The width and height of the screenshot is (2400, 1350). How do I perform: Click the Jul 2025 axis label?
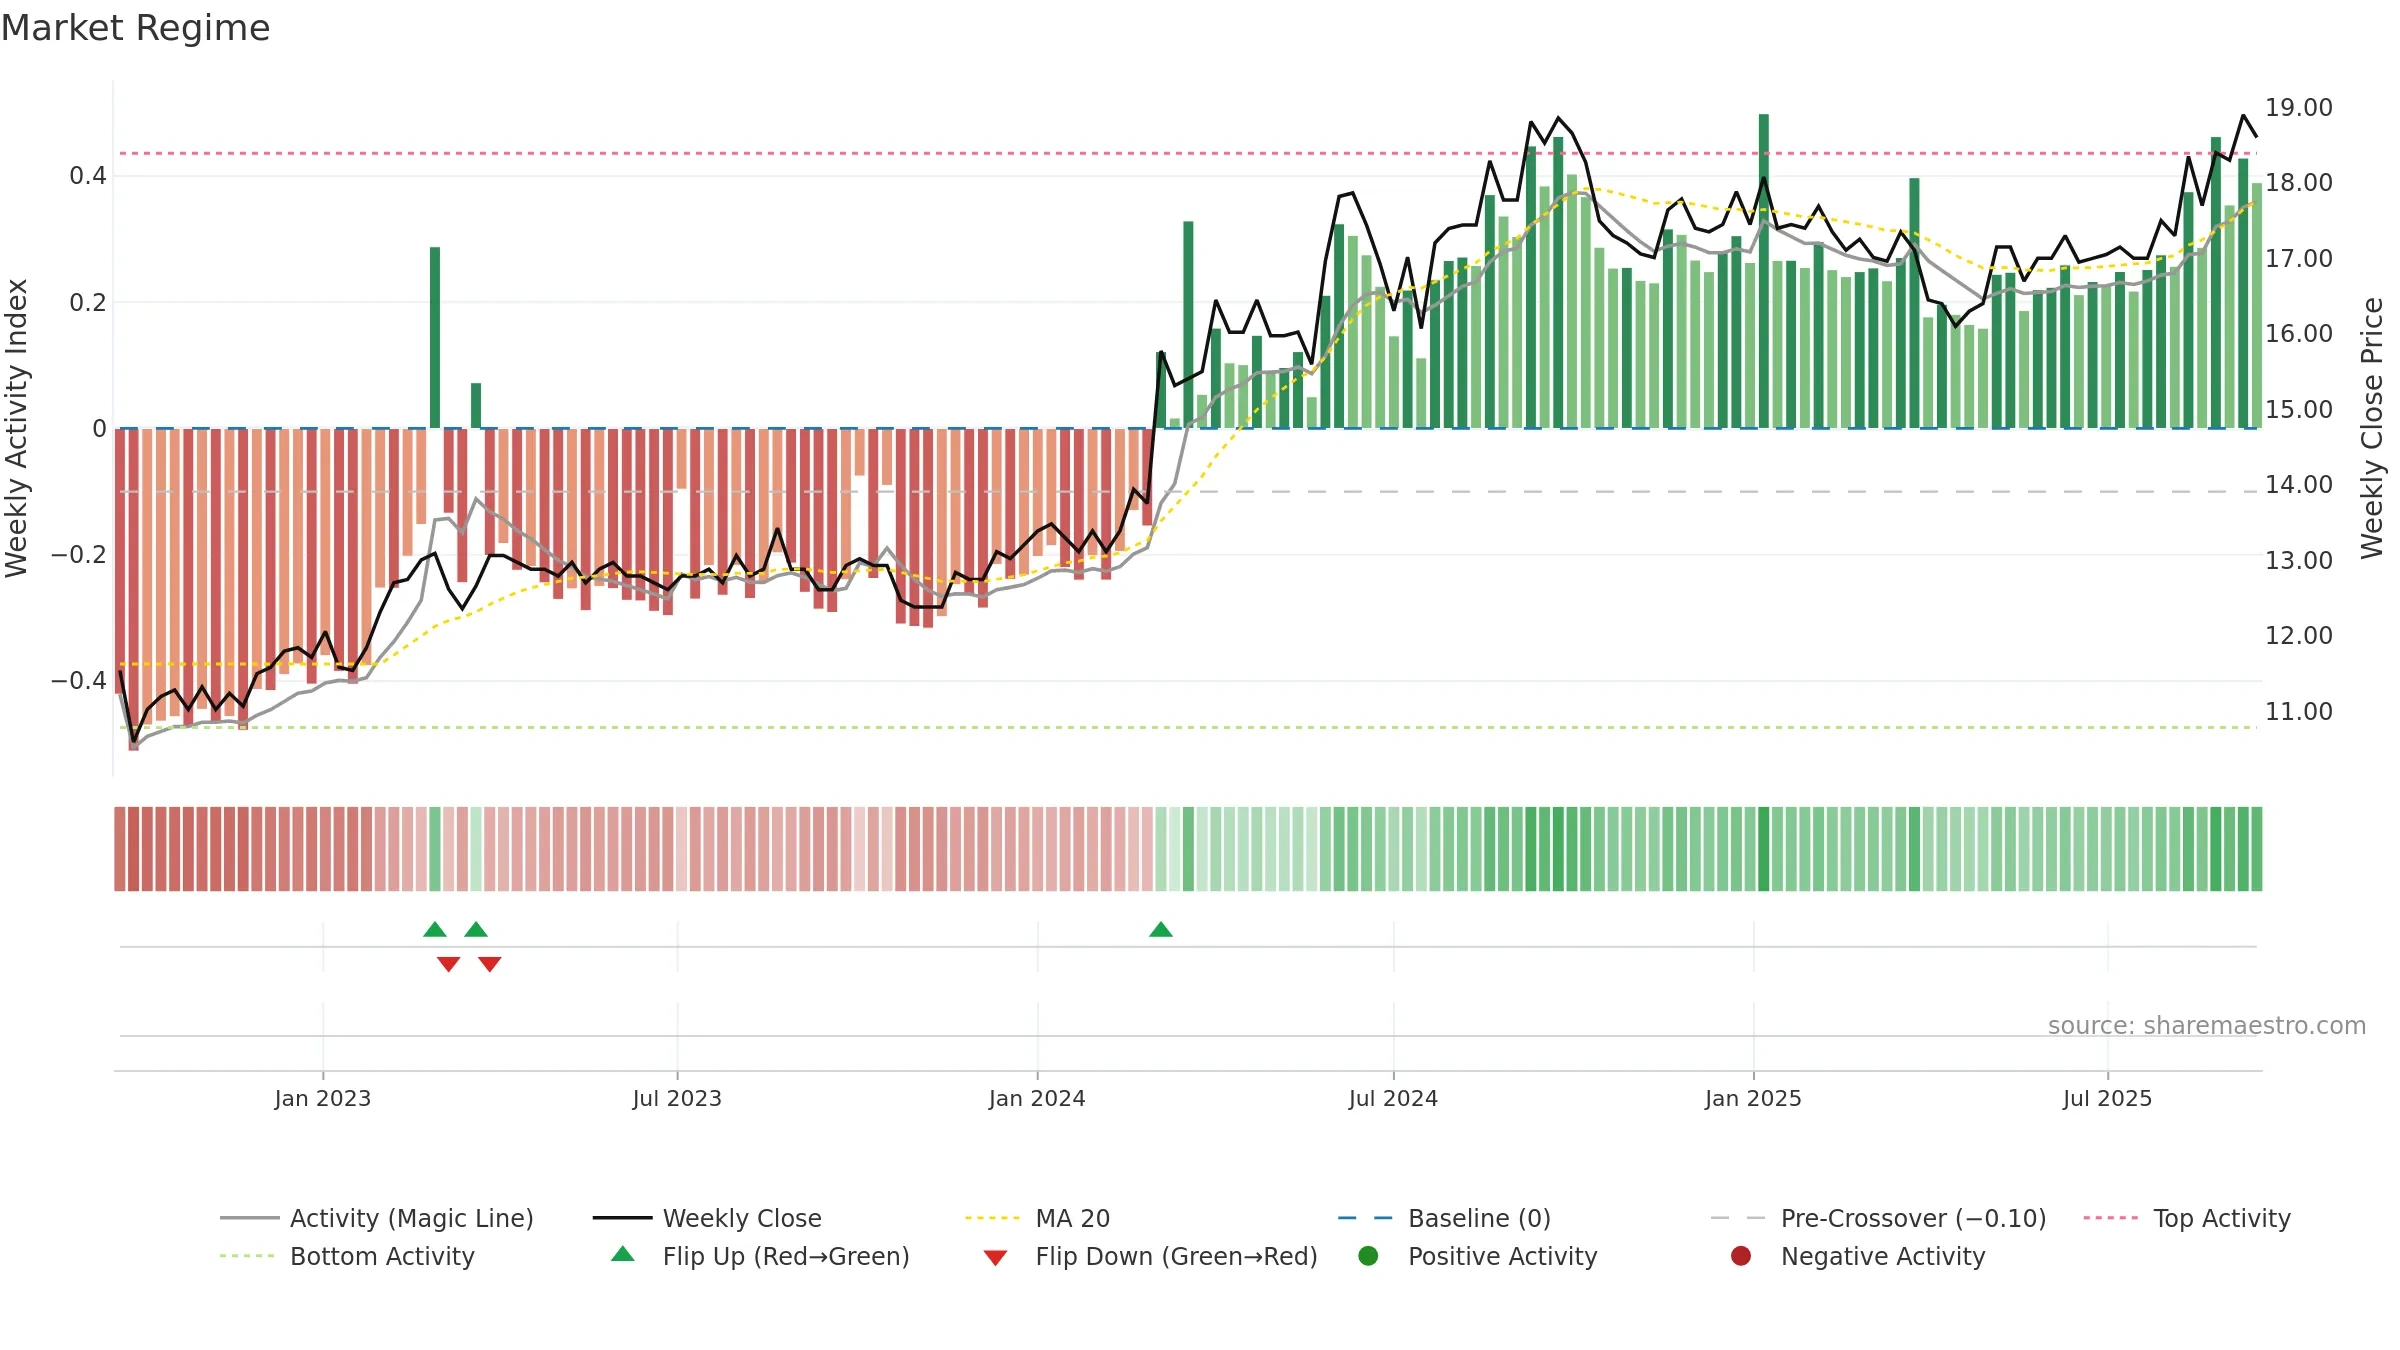[x=2107, y=1099]
